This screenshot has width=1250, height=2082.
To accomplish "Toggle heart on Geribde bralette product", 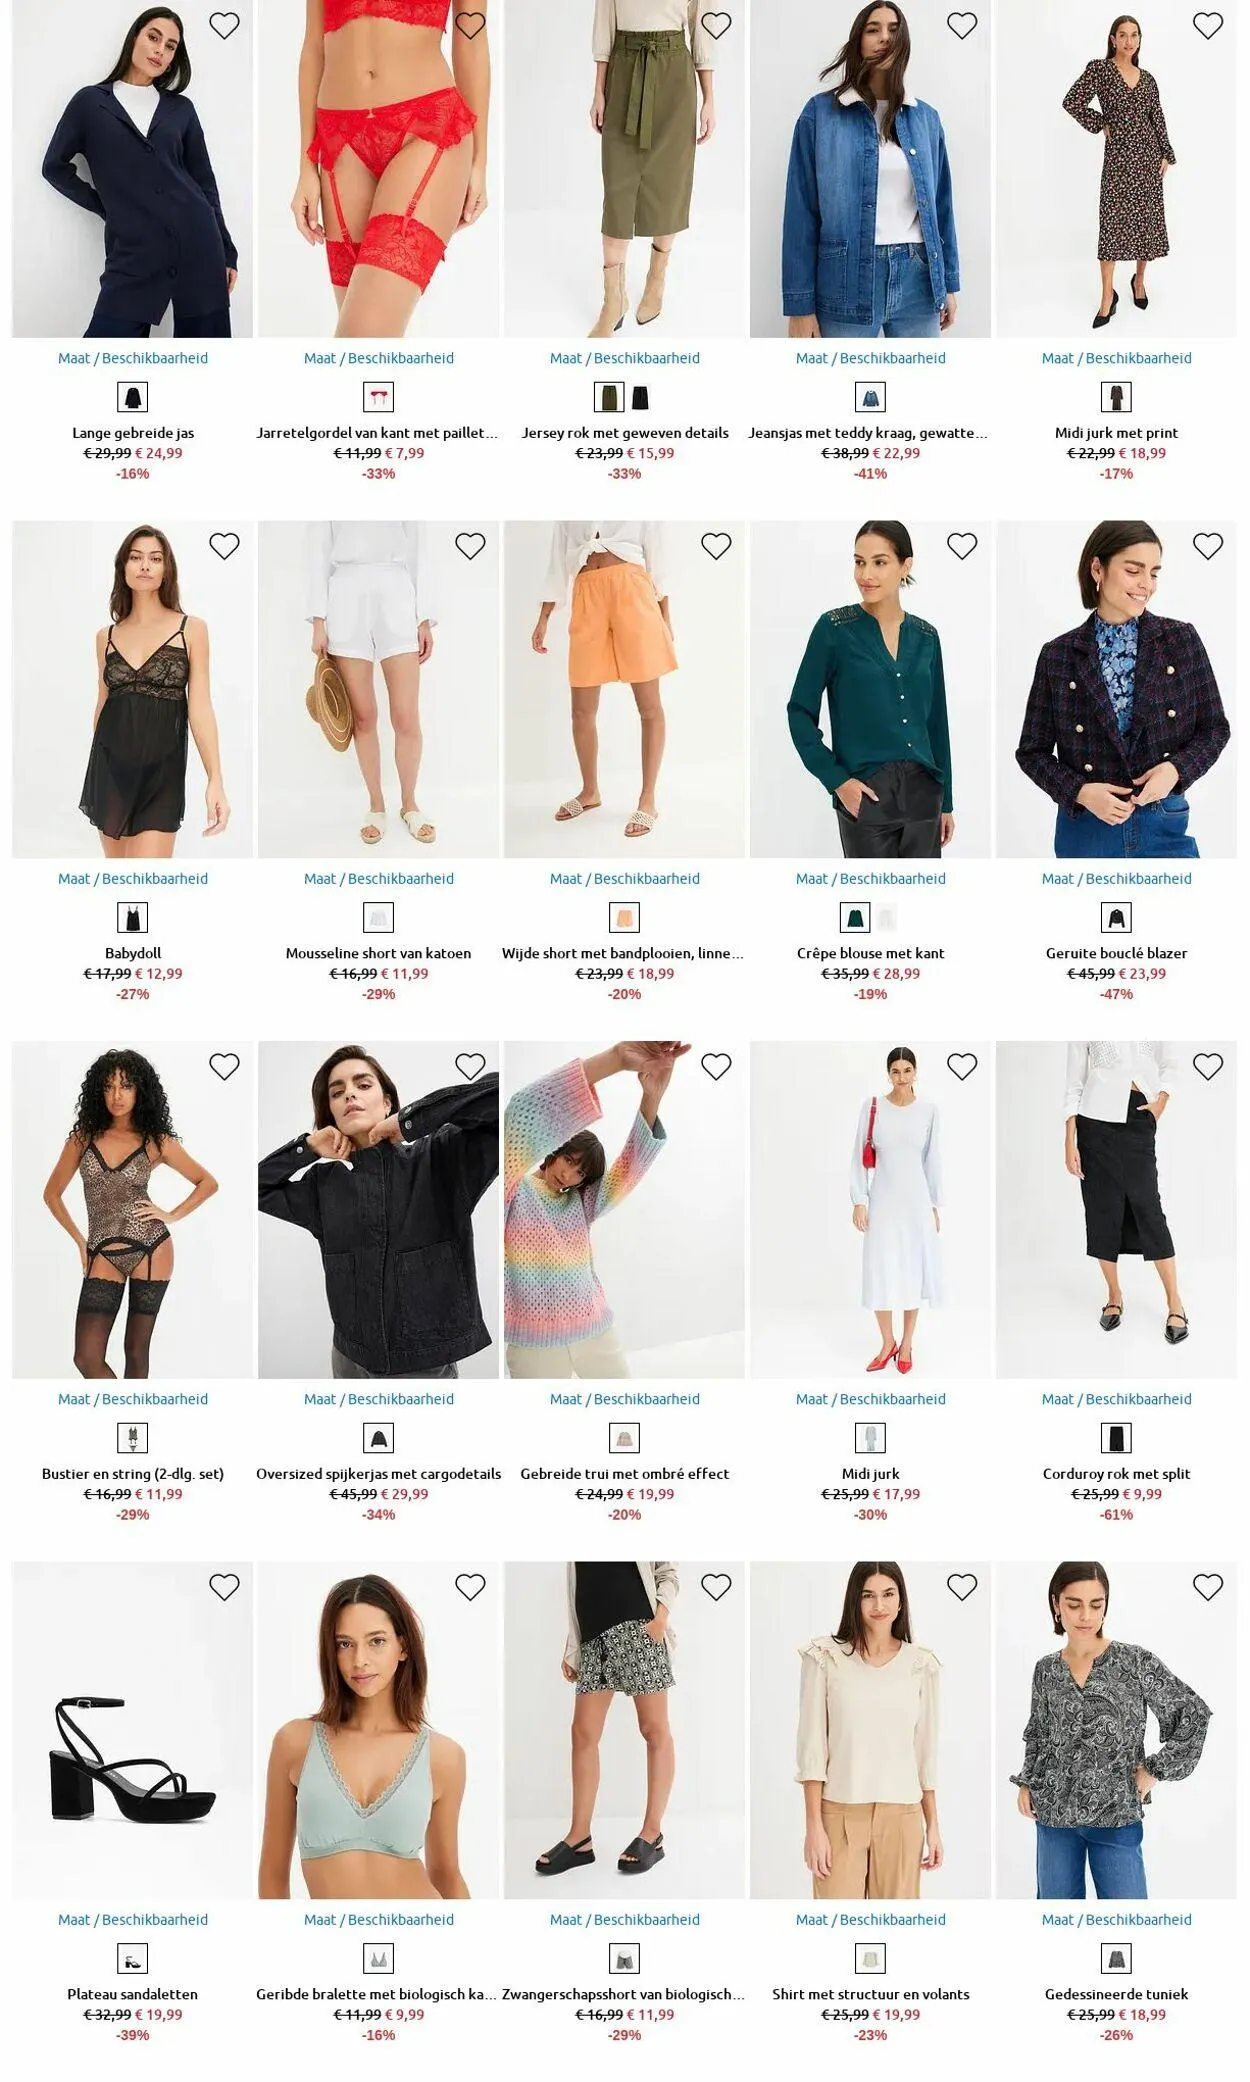I will [x=470, y=1587].
